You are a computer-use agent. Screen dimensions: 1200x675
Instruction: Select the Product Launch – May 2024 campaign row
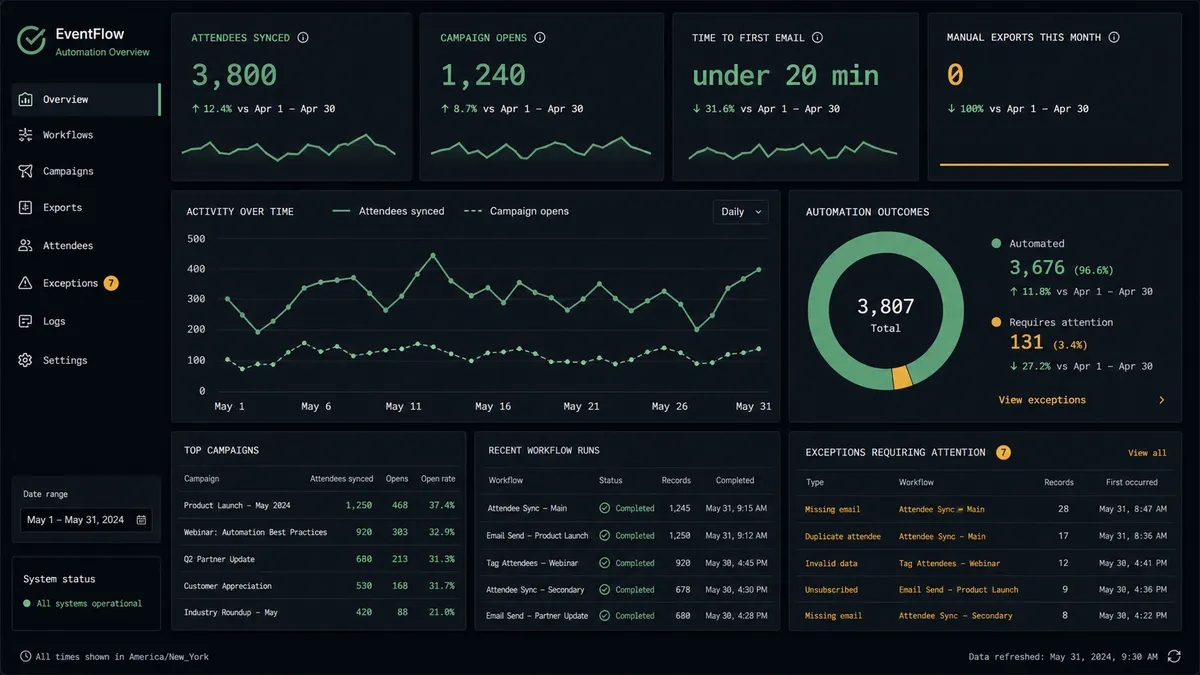click(x=319, y=505)
